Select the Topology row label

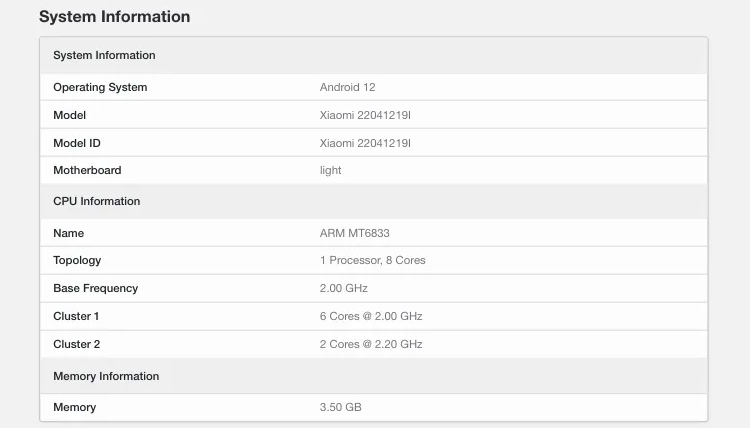(x=77, y=260)
